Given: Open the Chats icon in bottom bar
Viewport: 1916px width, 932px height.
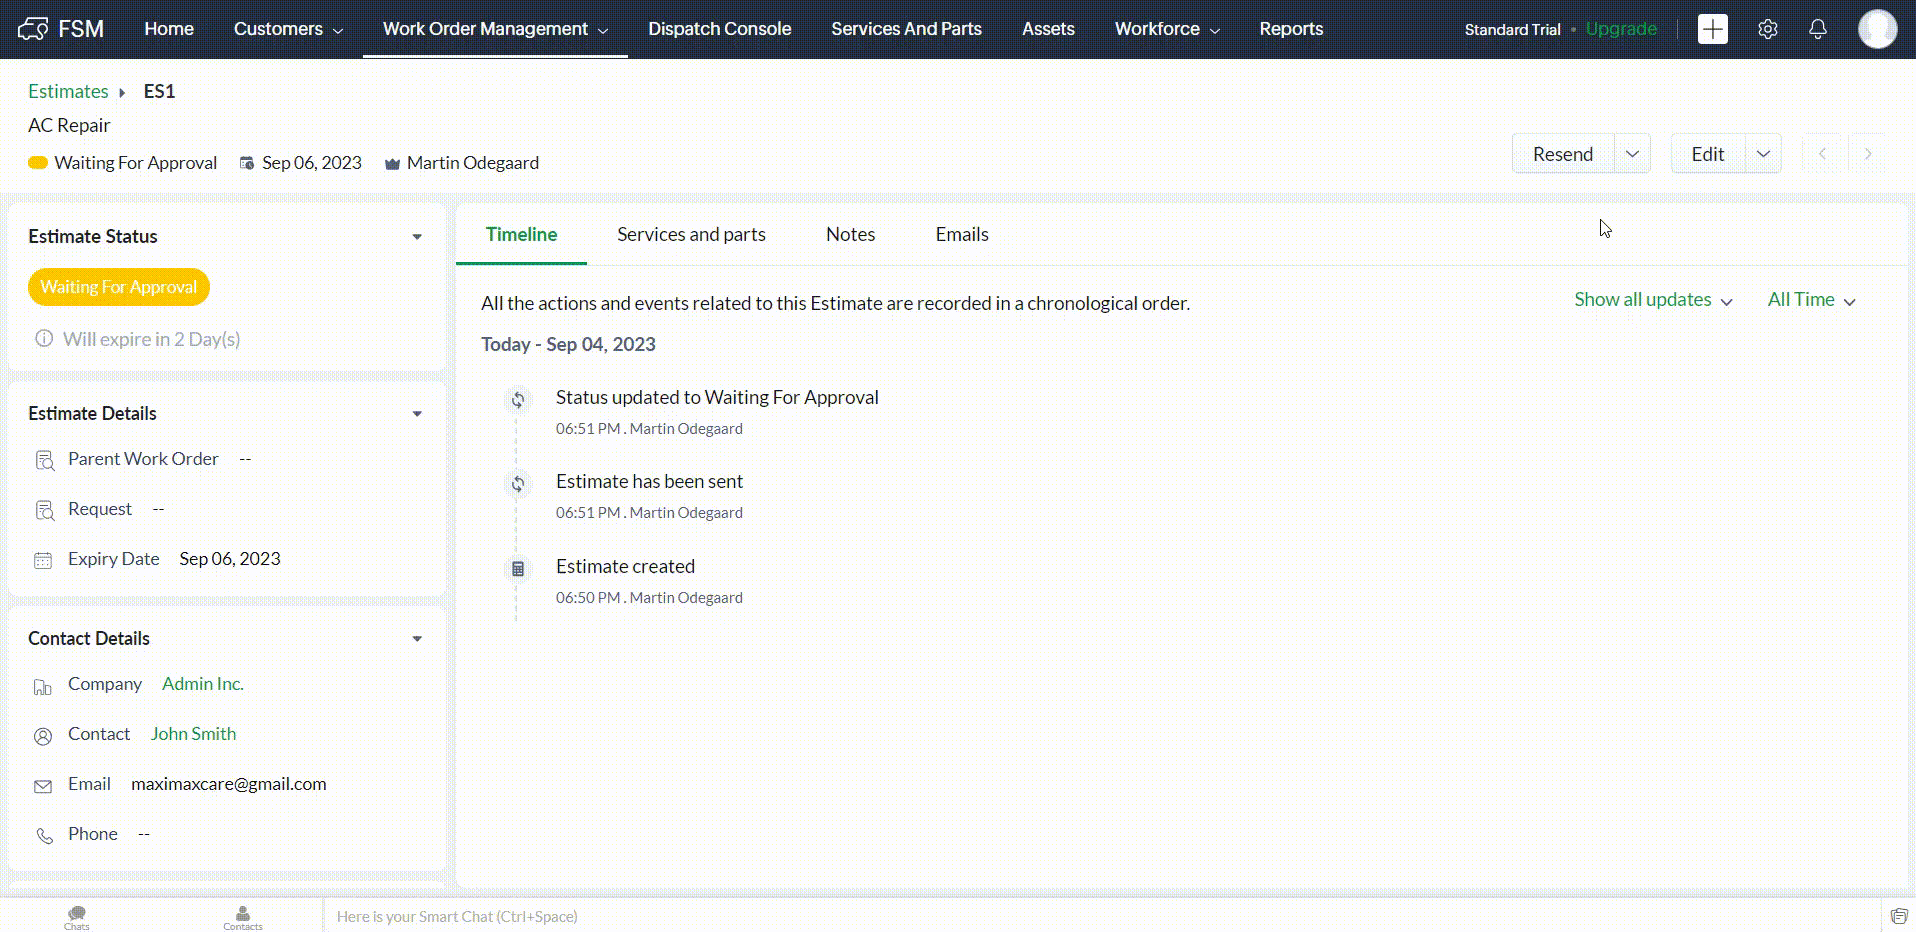Looking at the screenshot, I should [x=77, y=916].
